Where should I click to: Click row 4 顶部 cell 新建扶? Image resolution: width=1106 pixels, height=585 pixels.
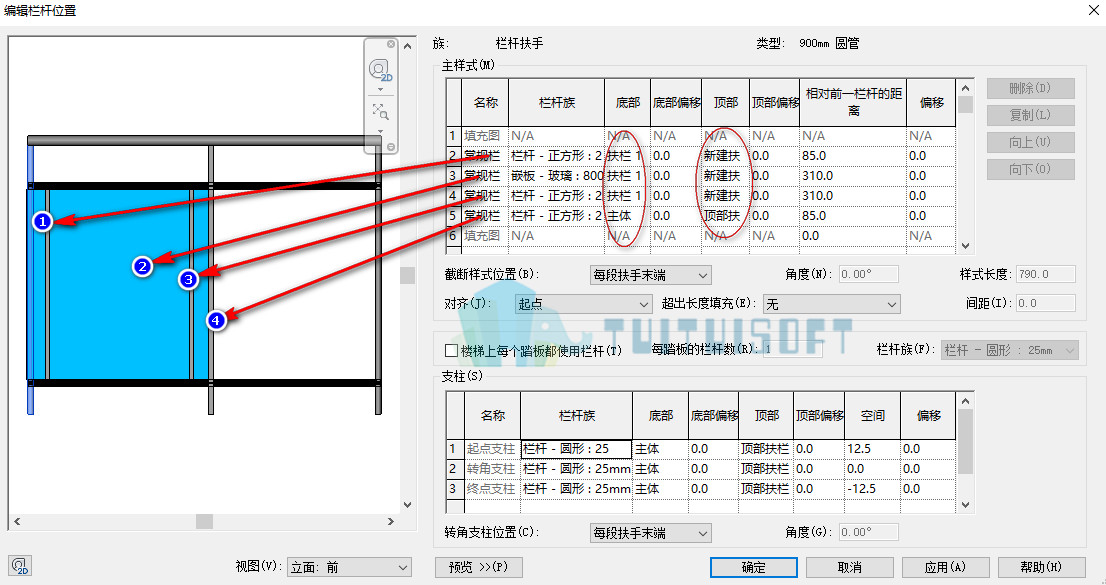click(725, 195)
